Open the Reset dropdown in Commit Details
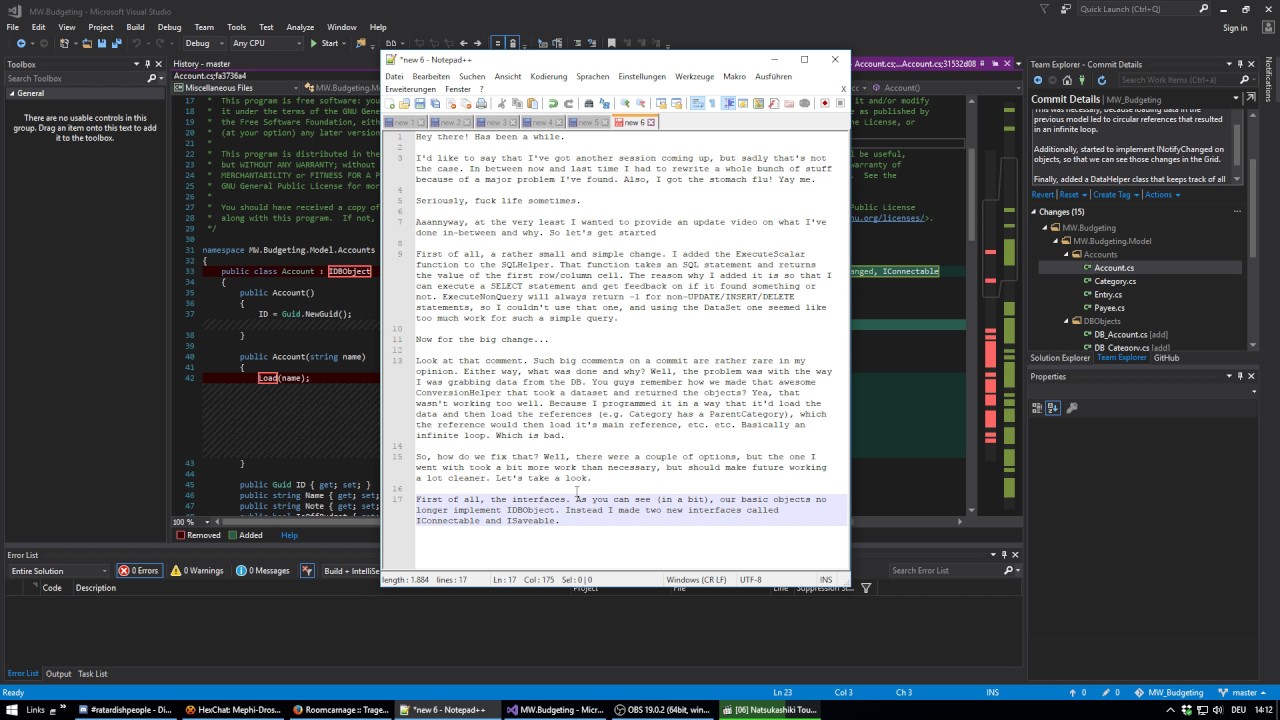Image resolution: width=1280 pixels, height=720 pixels. coord(1072,194)
